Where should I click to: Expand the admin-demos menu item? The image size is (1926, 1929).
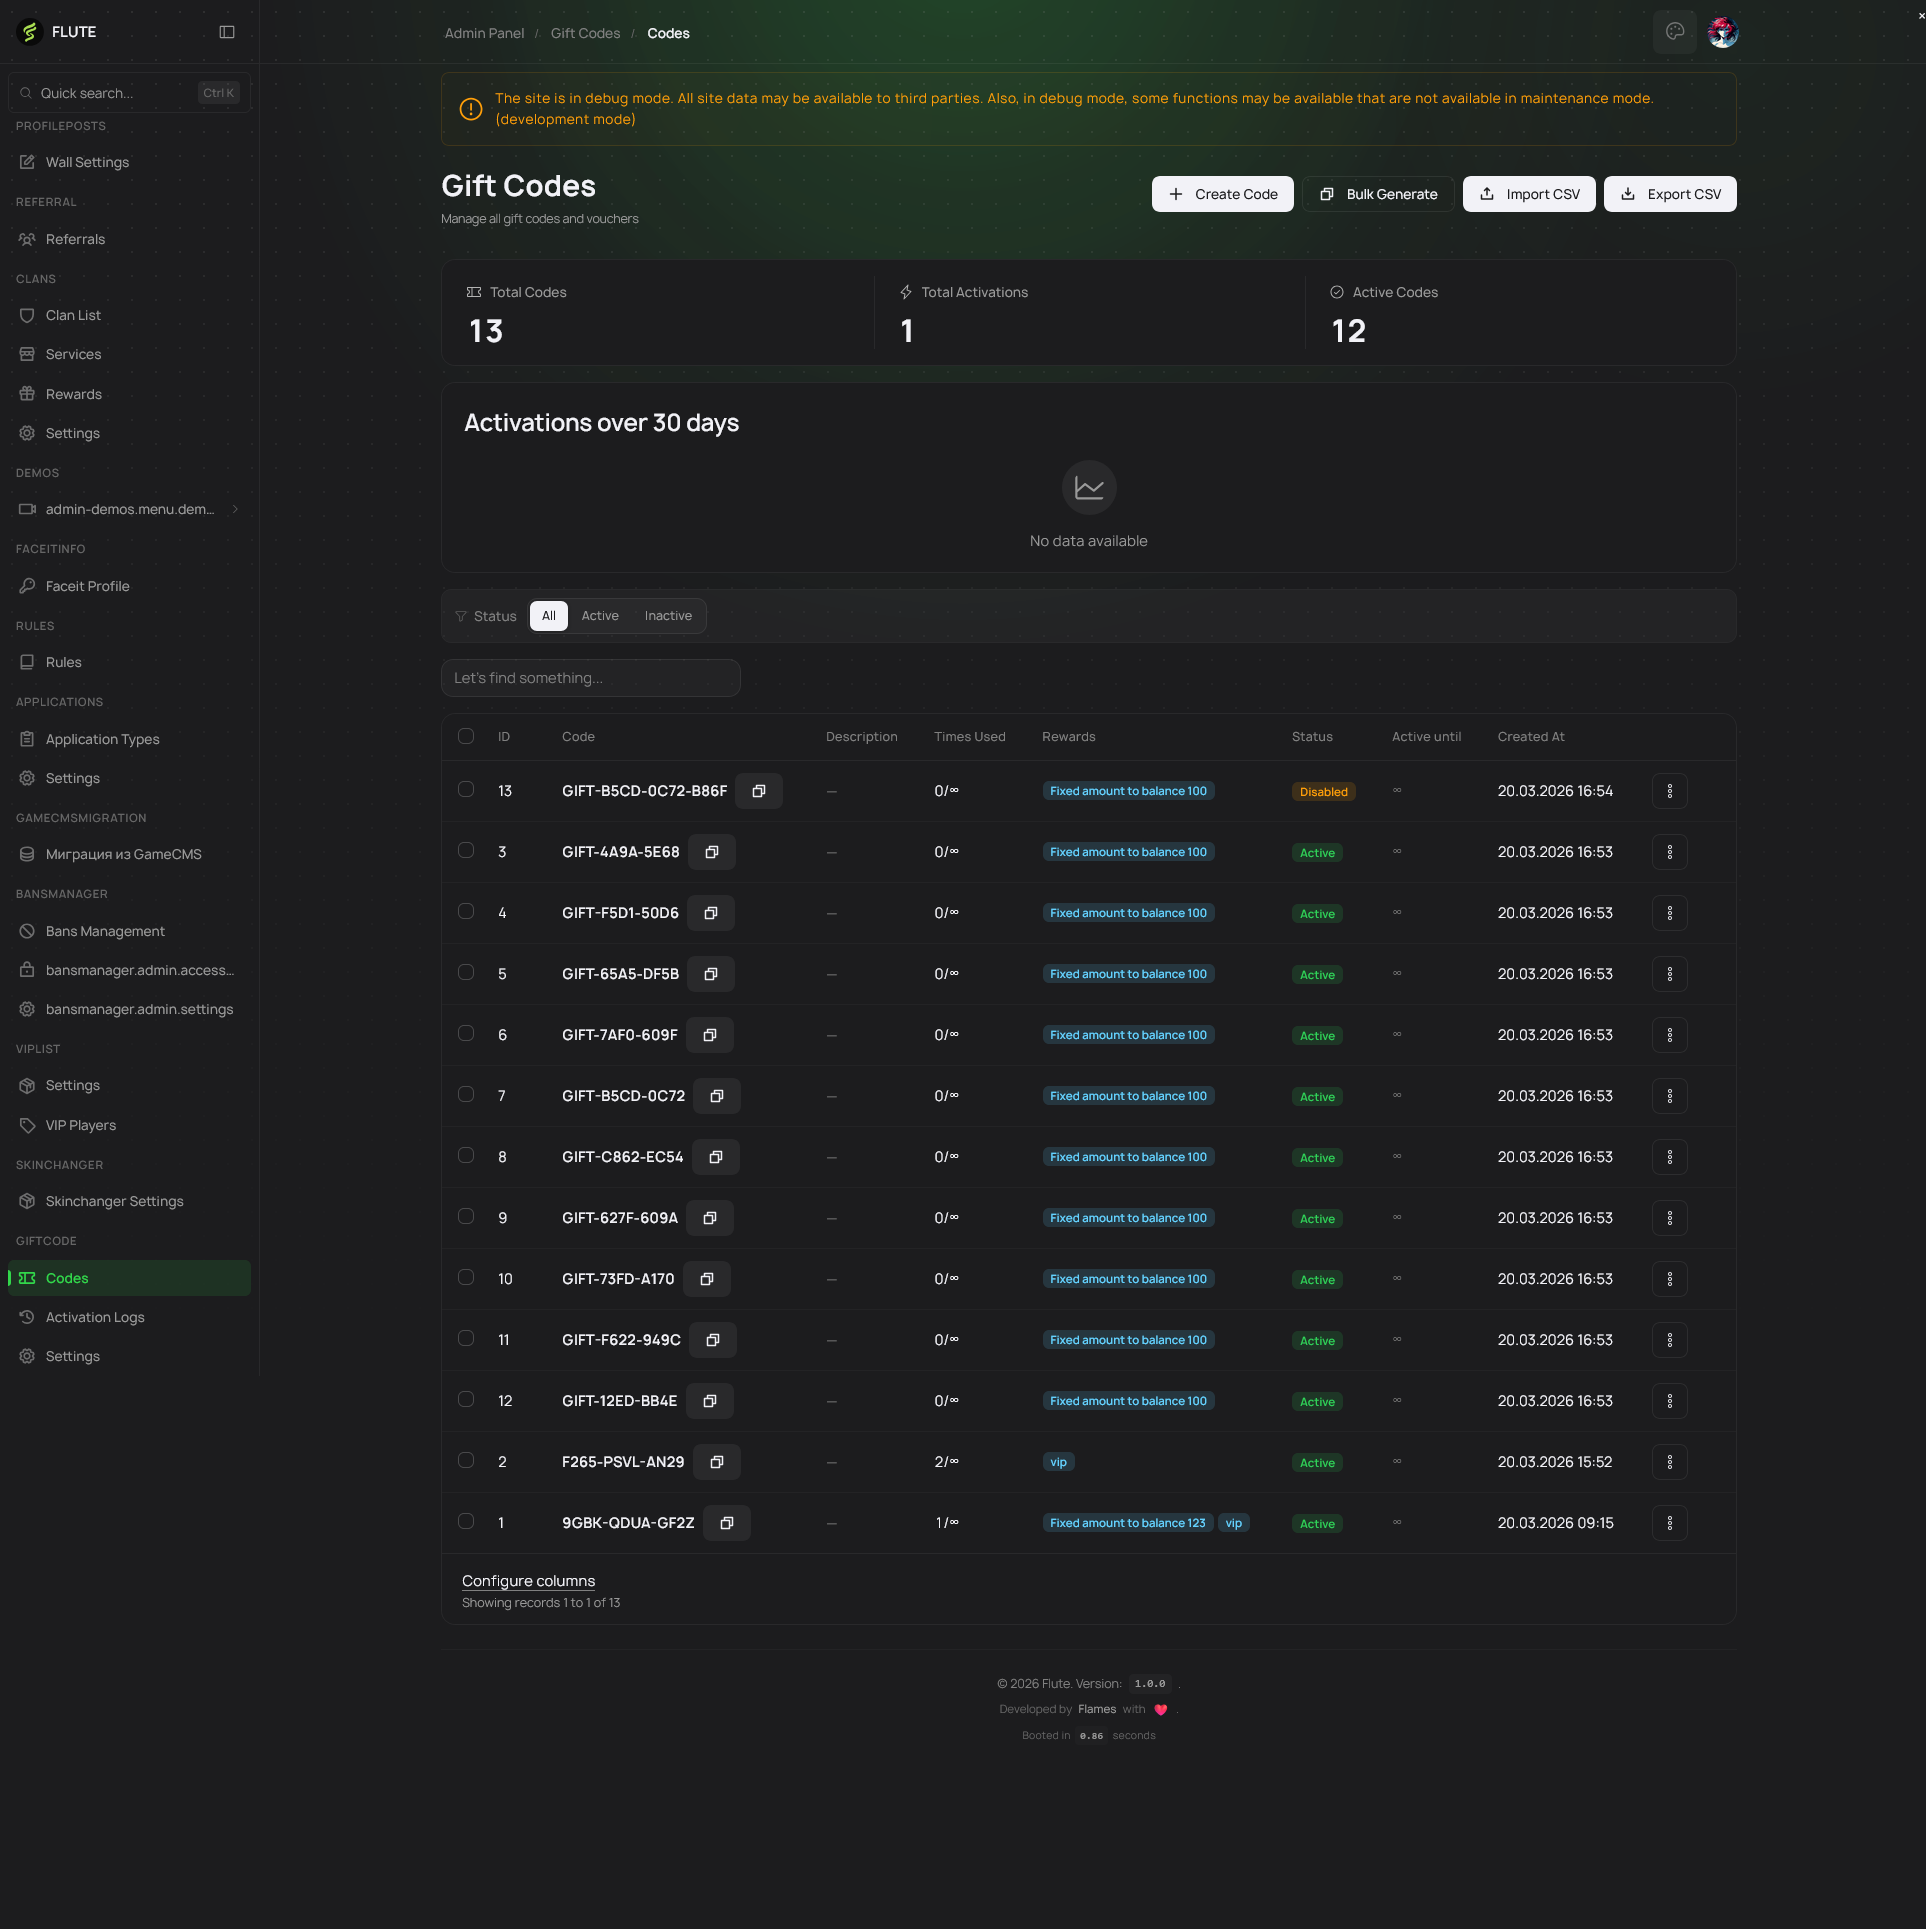pos(130,509)
